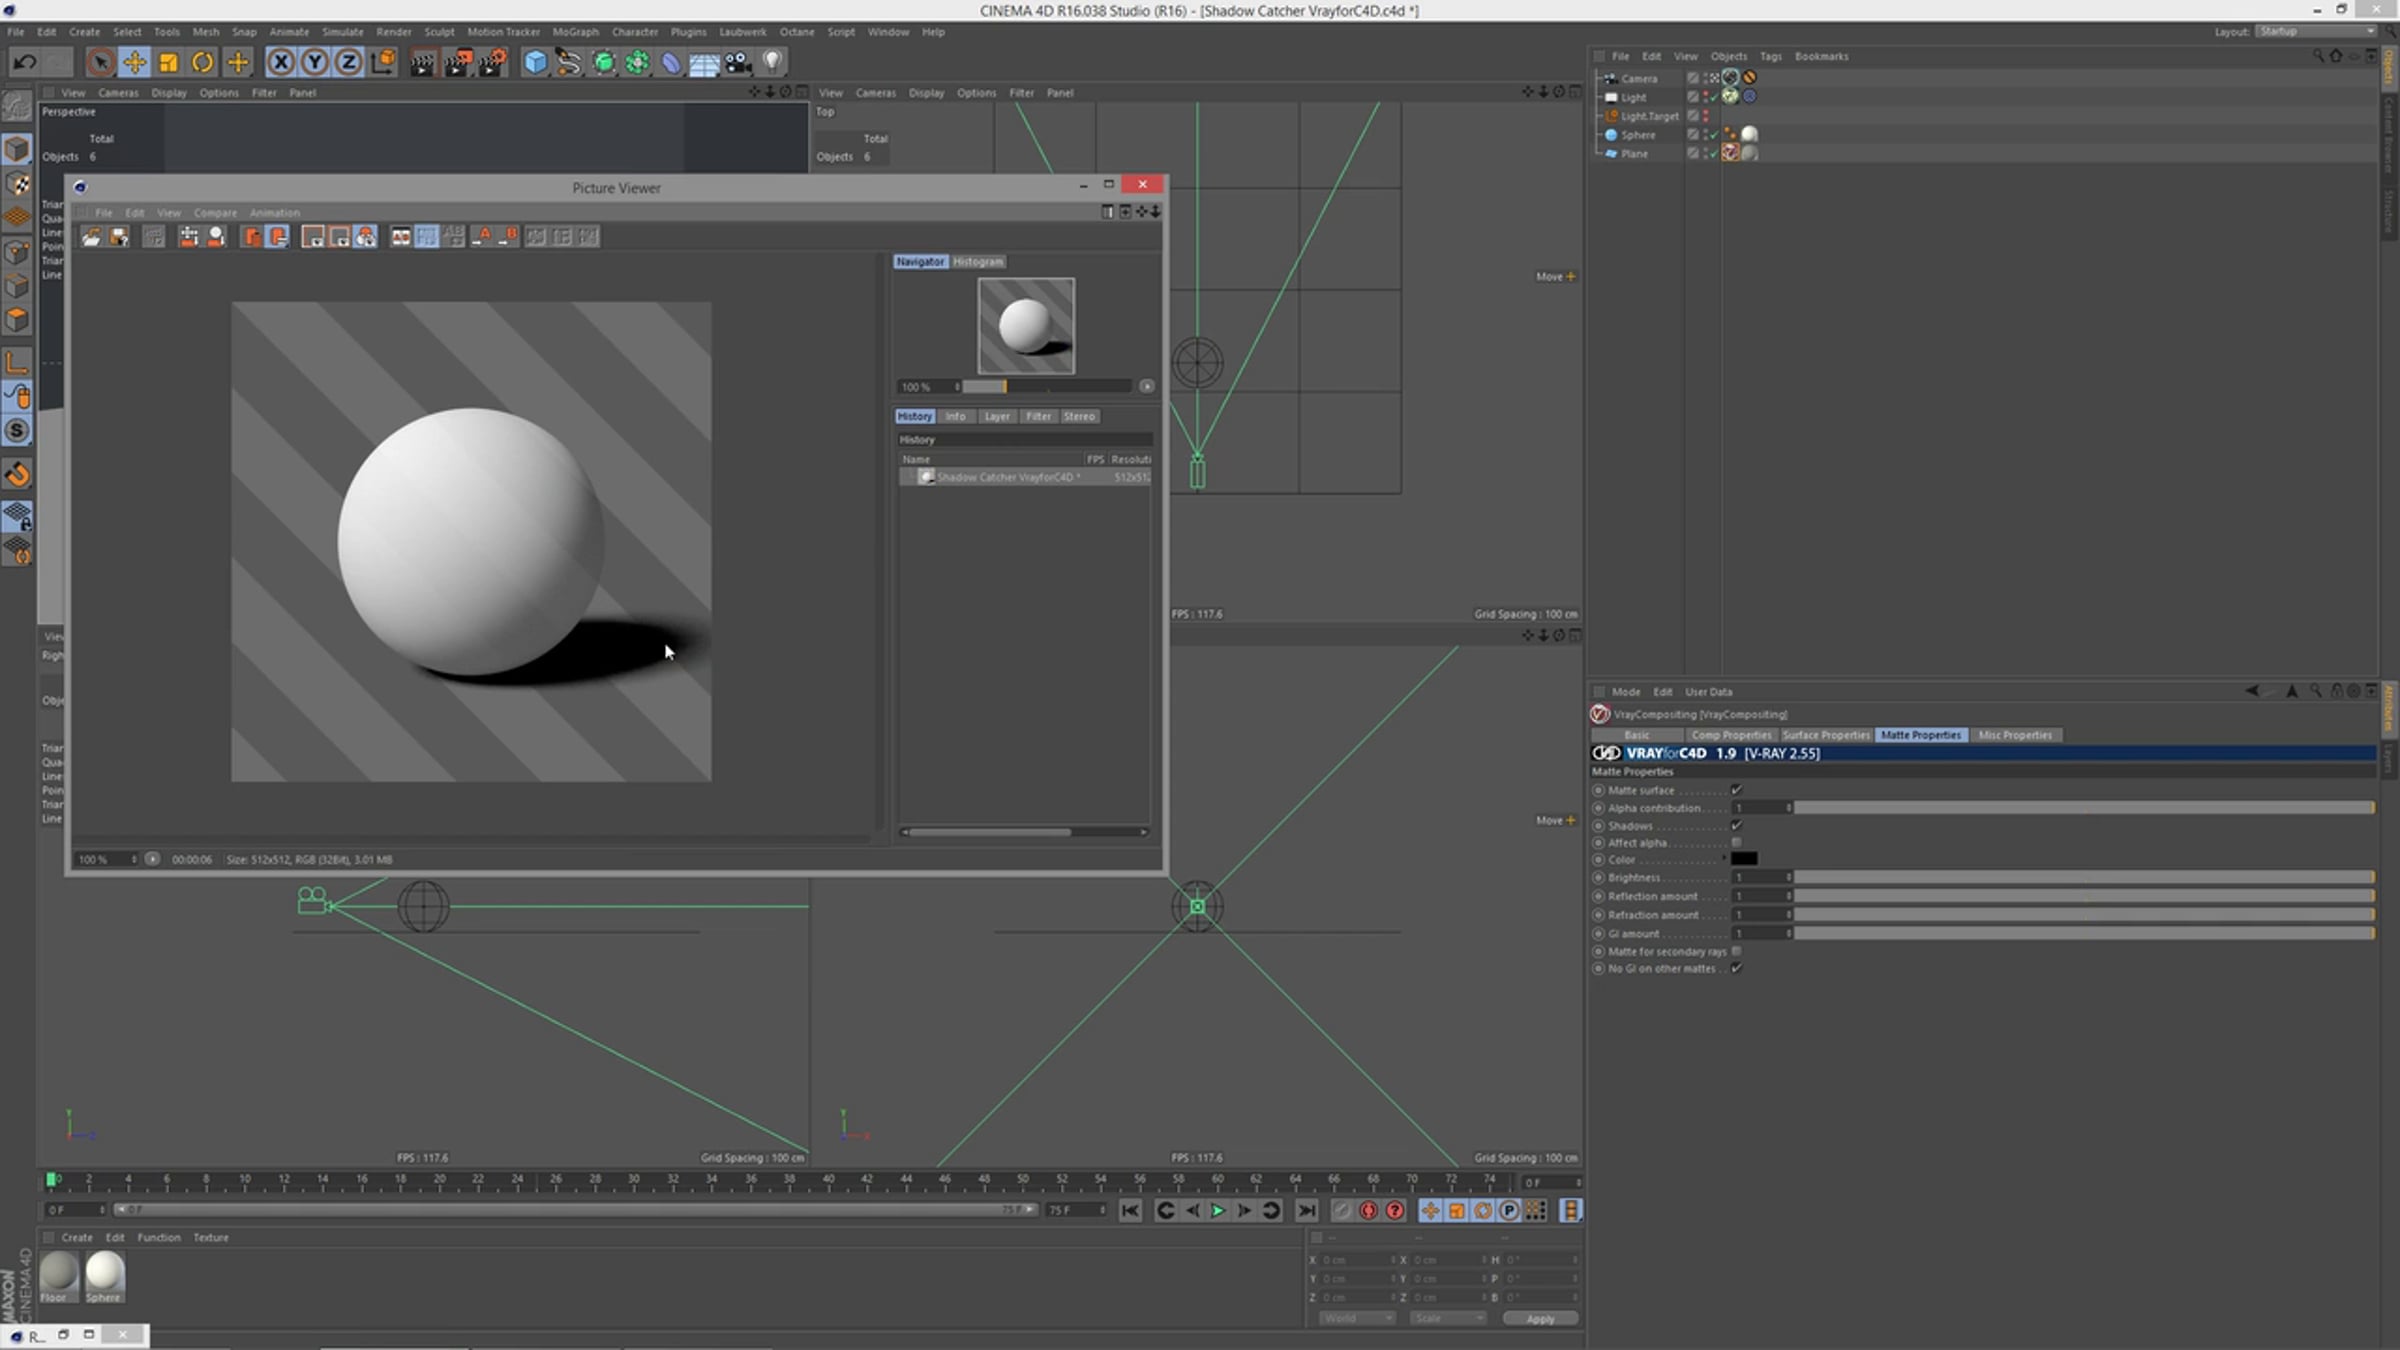Select the Sphere material in Material Manager
Screen dimensions: 2400x1350
coord(104,1277)
